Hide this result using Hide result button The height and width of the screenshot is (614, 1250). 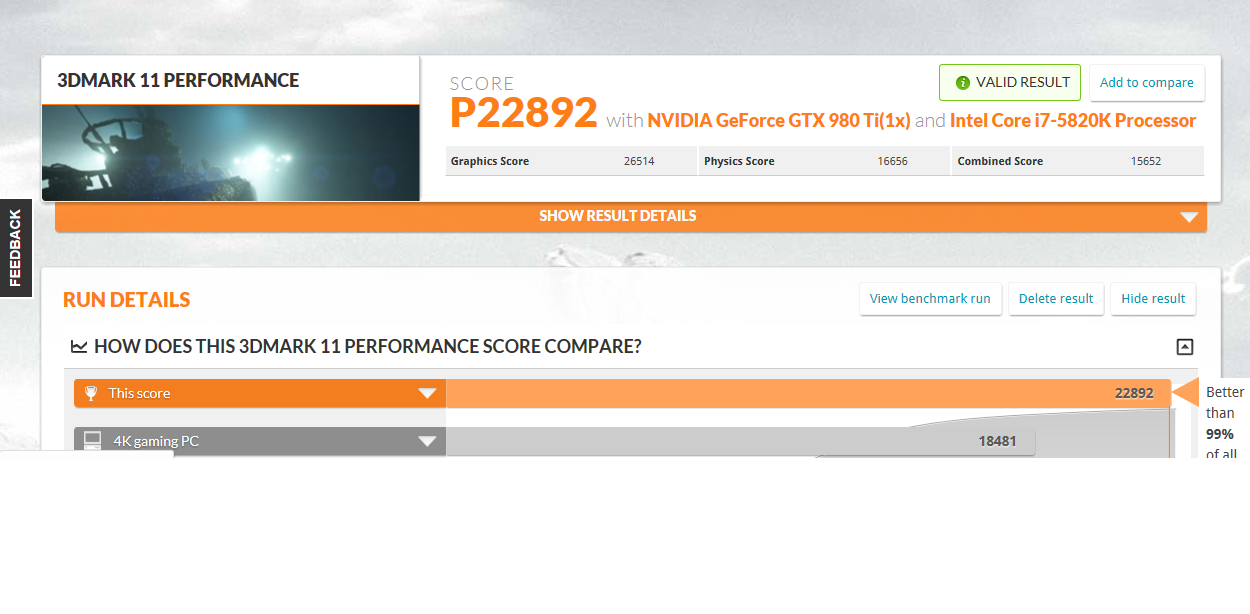tap(1153, 298)
